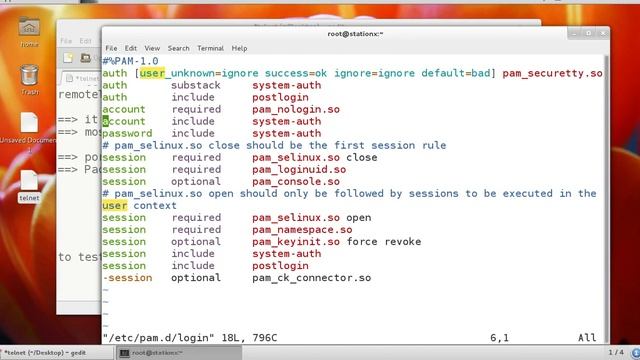640x360 pixels.
Task: Click pam_loginuid.so text
Action: 299,169
